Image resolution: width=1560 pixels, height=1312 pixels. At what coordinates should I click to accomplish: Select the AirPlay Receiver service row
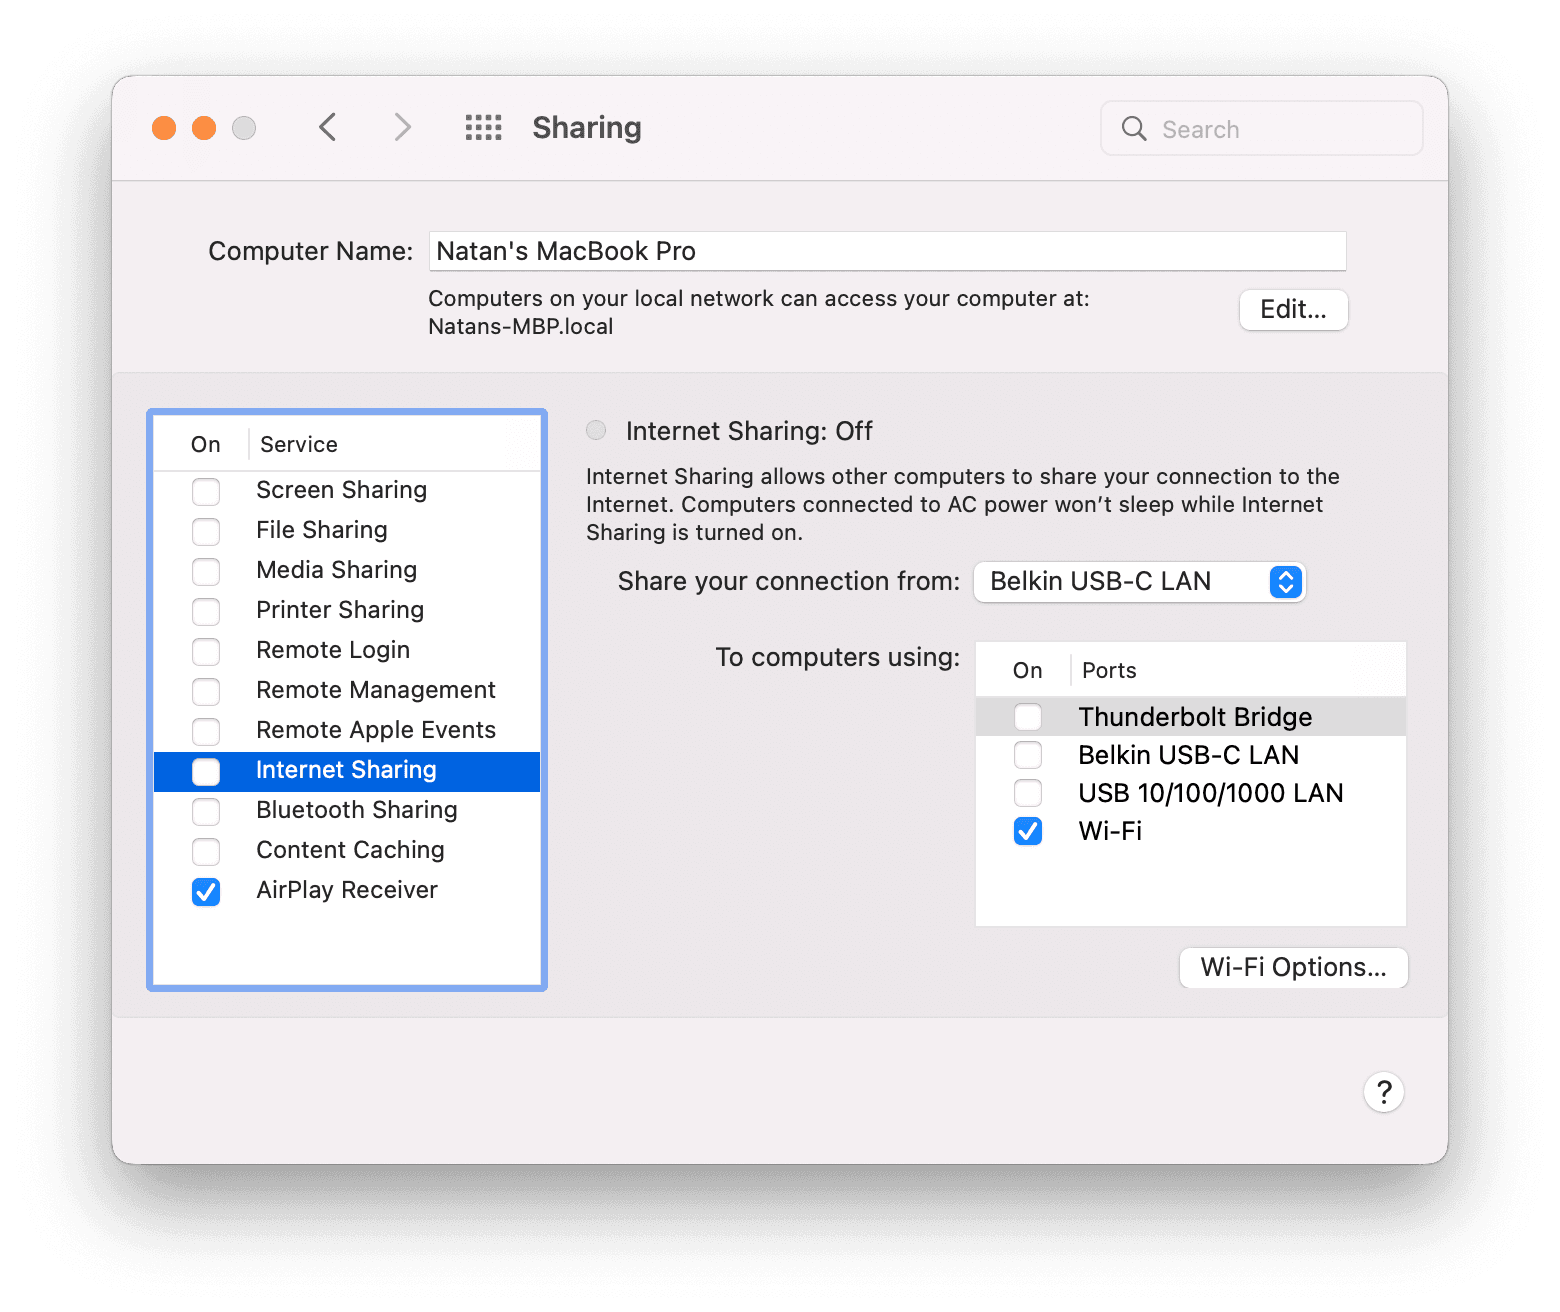tap(347, 890)
